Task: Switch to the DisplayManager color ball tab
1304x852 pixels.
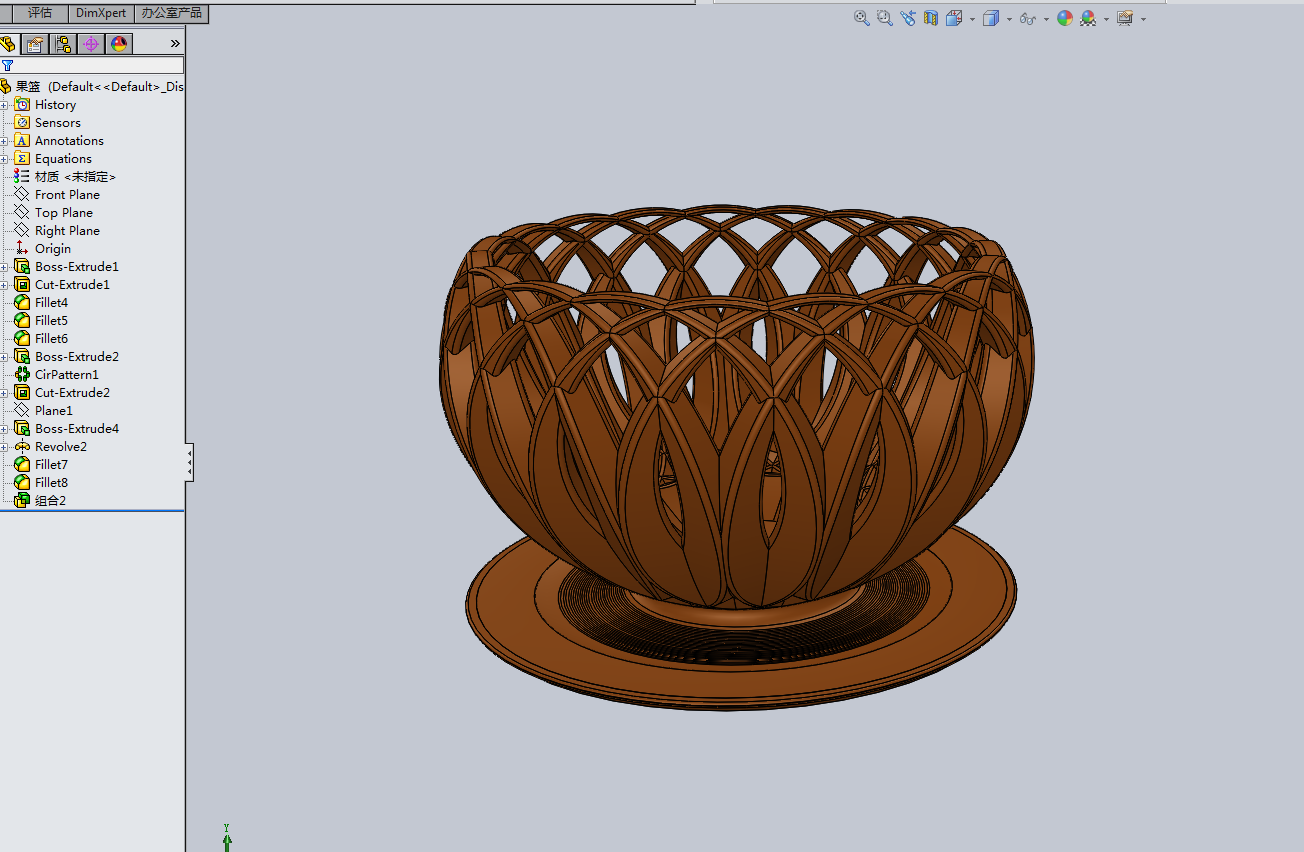Action: click(119, 43)
